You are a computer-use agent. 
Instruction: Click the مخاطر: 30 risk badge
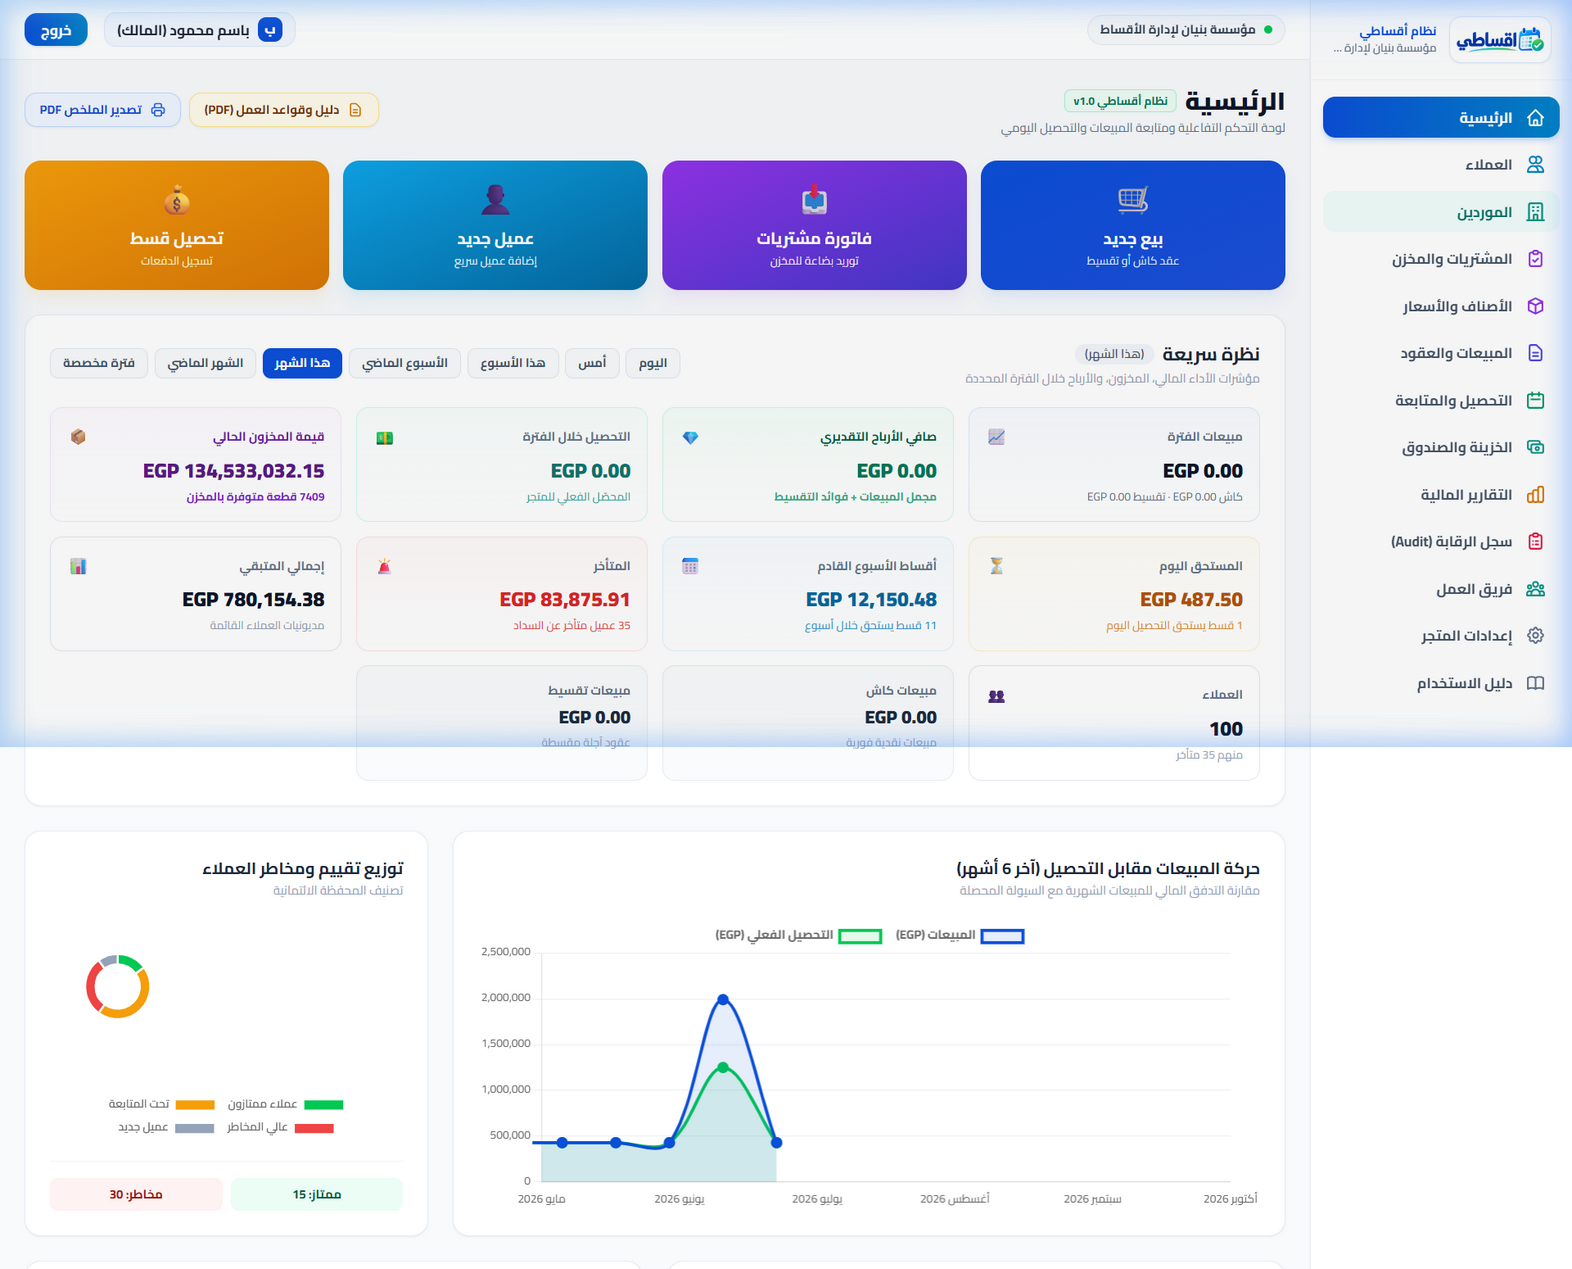136,1195
